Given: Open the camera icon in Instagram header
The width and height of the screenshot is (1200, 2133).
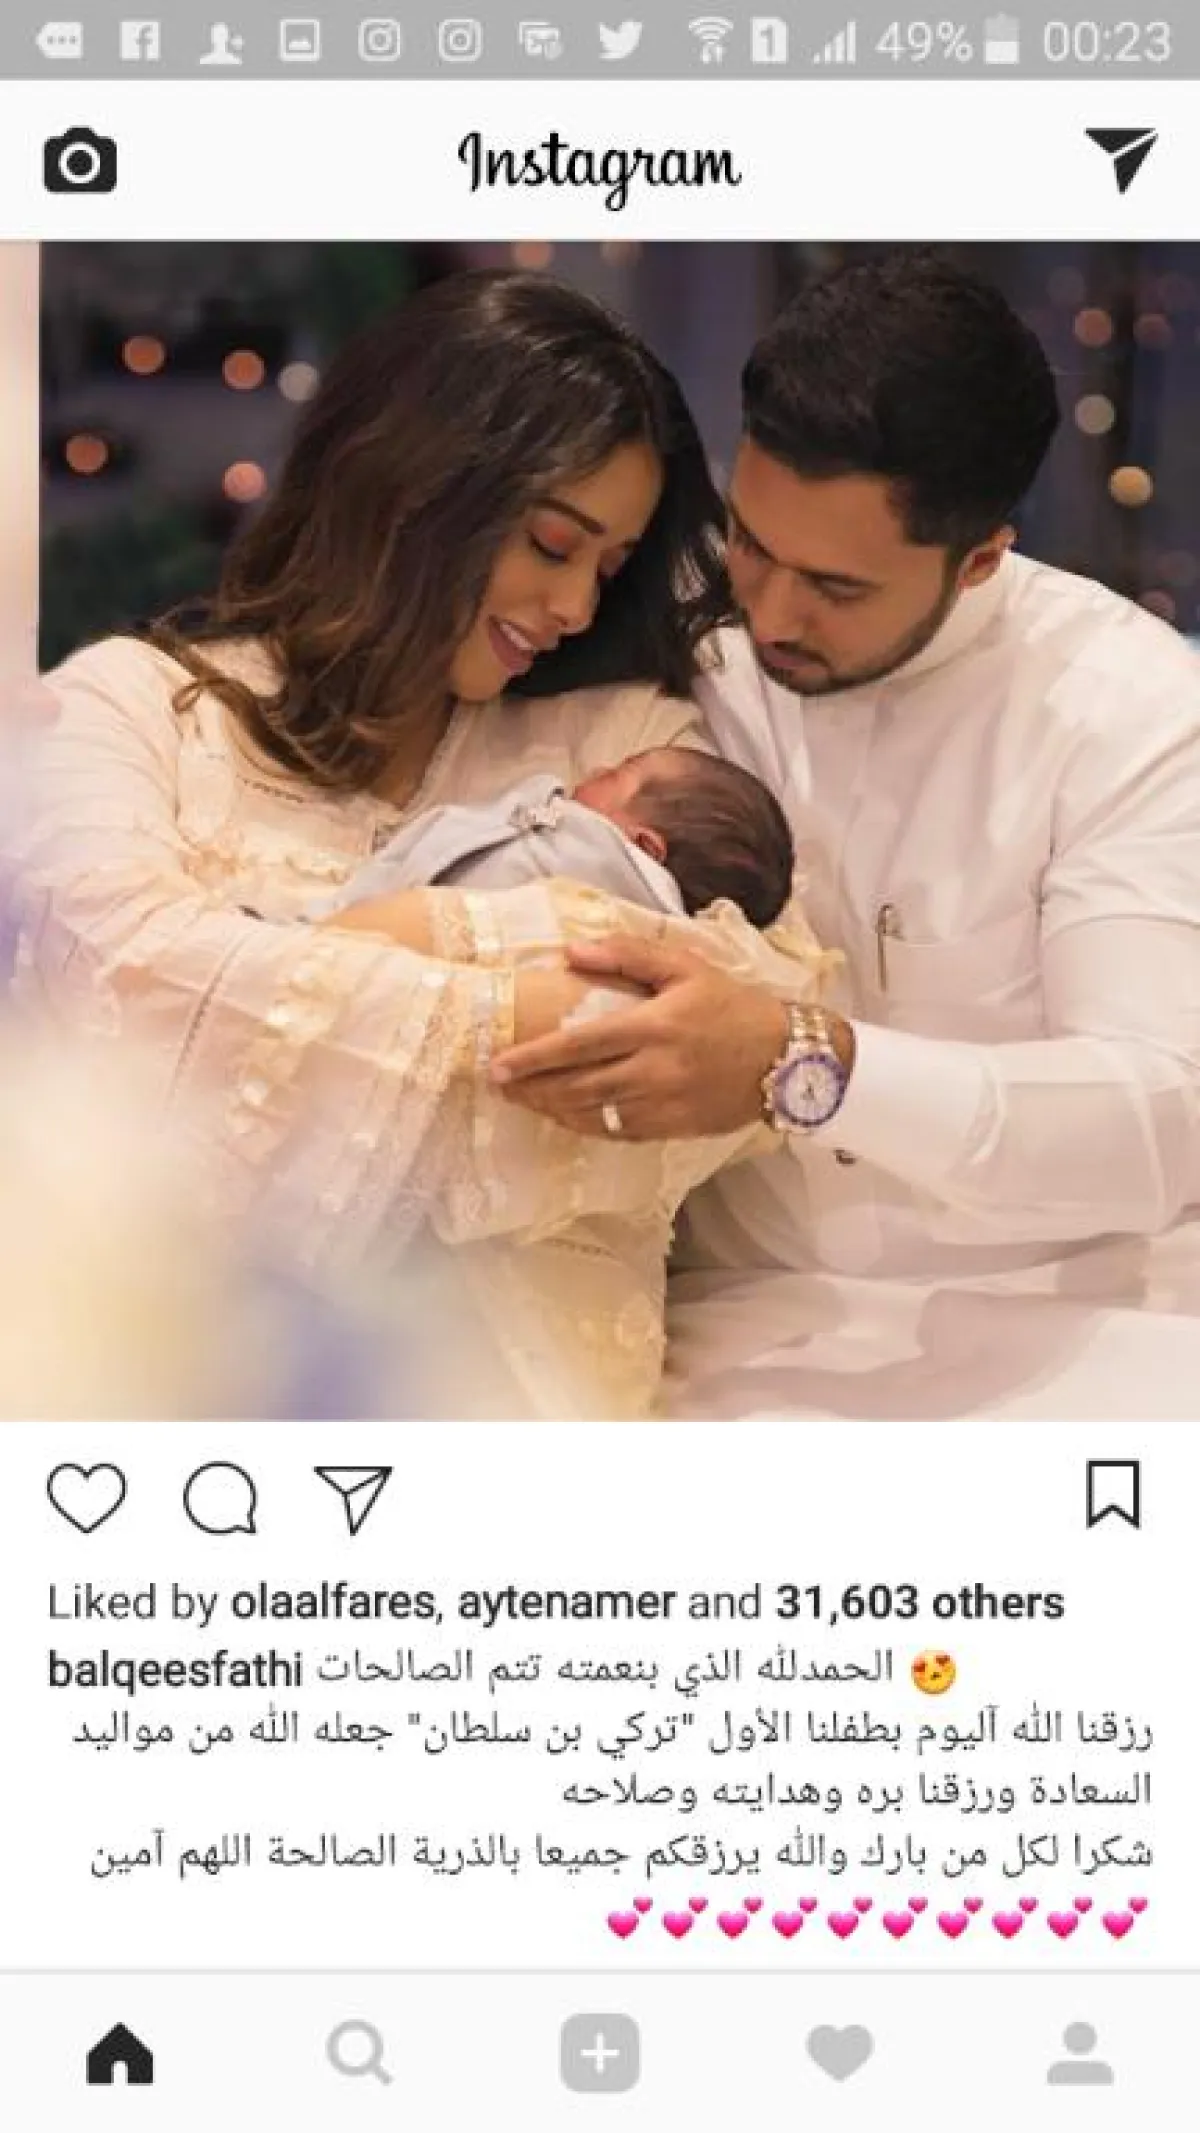Looking at the screenshot, I should click(80, 160).
